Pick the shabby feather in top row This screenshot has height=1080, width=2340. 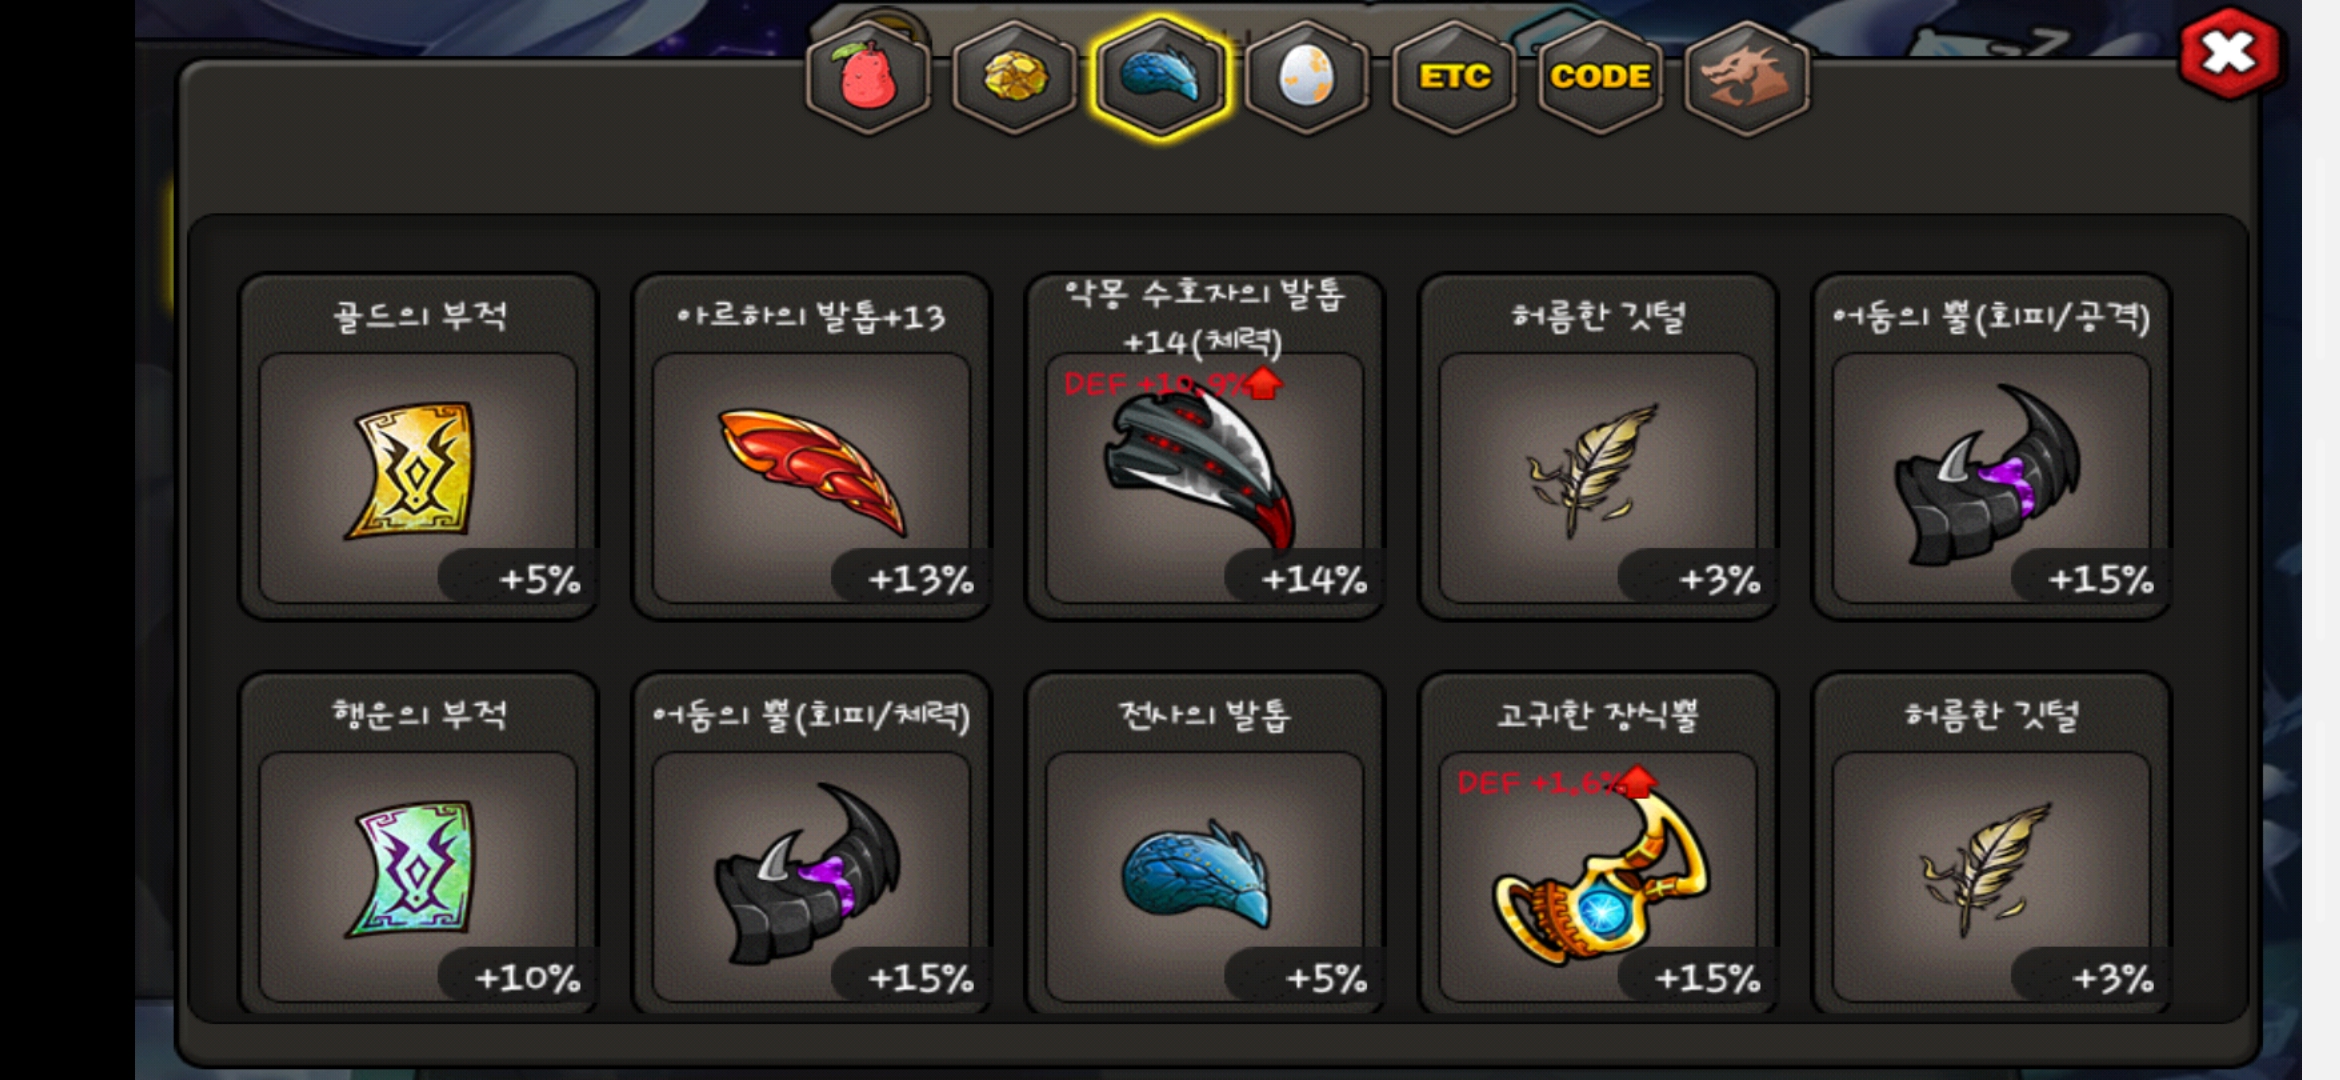pyautogui.click(x=1598, y=447)
